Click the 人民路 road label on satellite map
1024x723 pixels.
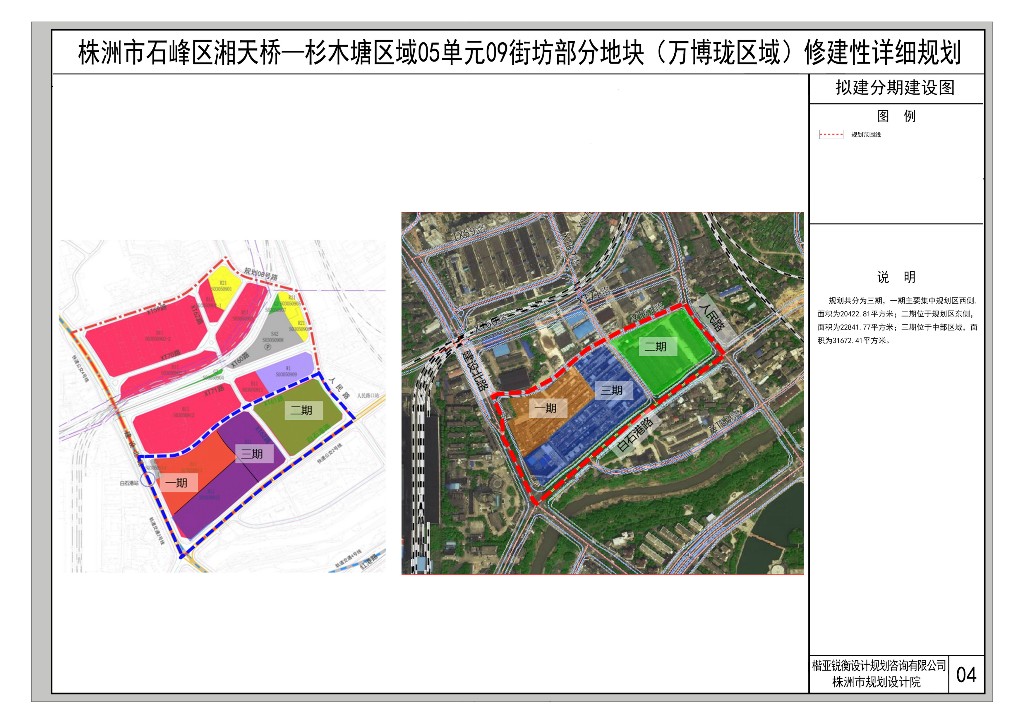(x=711, y=319)
